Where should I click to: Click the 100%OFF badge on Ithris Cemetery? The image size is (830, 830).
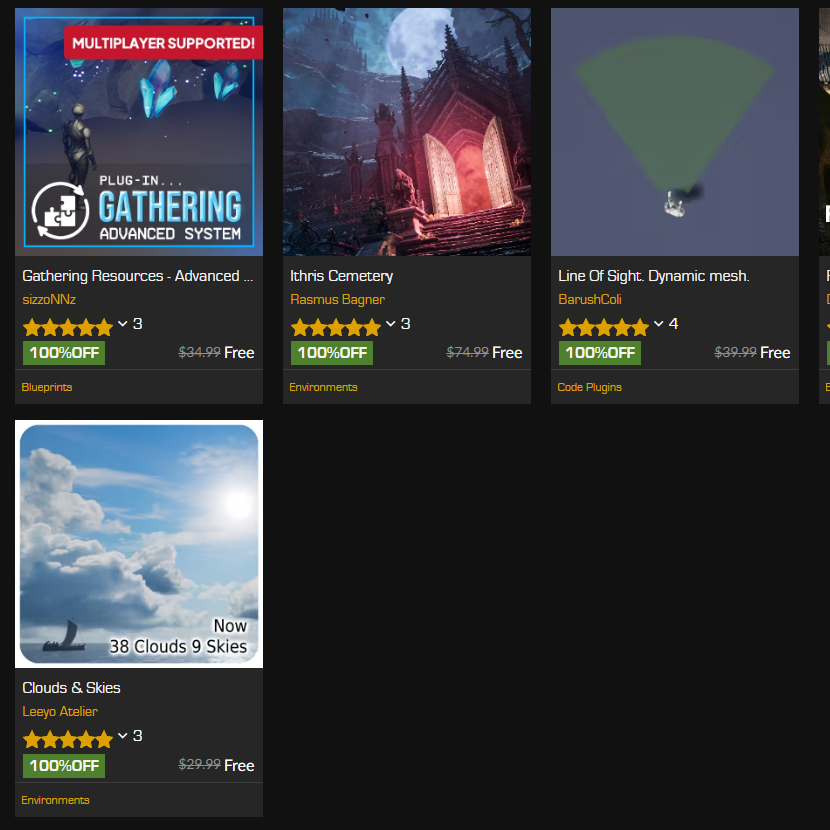pos(331,353)
